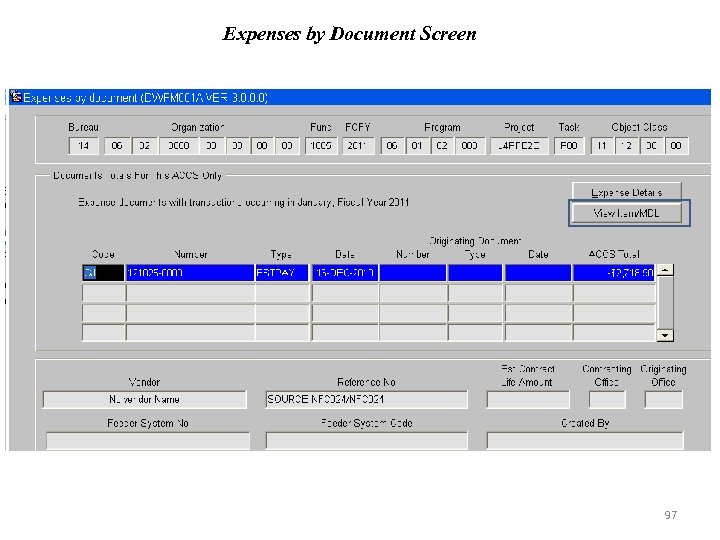Select the highlighted document Code cell
The image size is (720, 540).
click(x=103, y=273)
